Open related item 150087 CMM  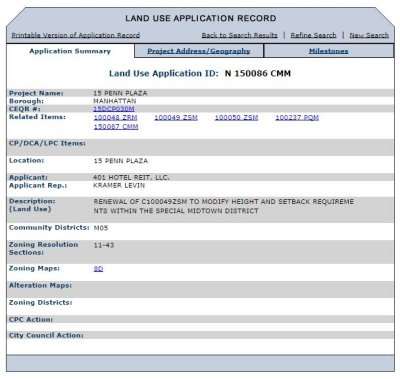[x=116, y=126]
